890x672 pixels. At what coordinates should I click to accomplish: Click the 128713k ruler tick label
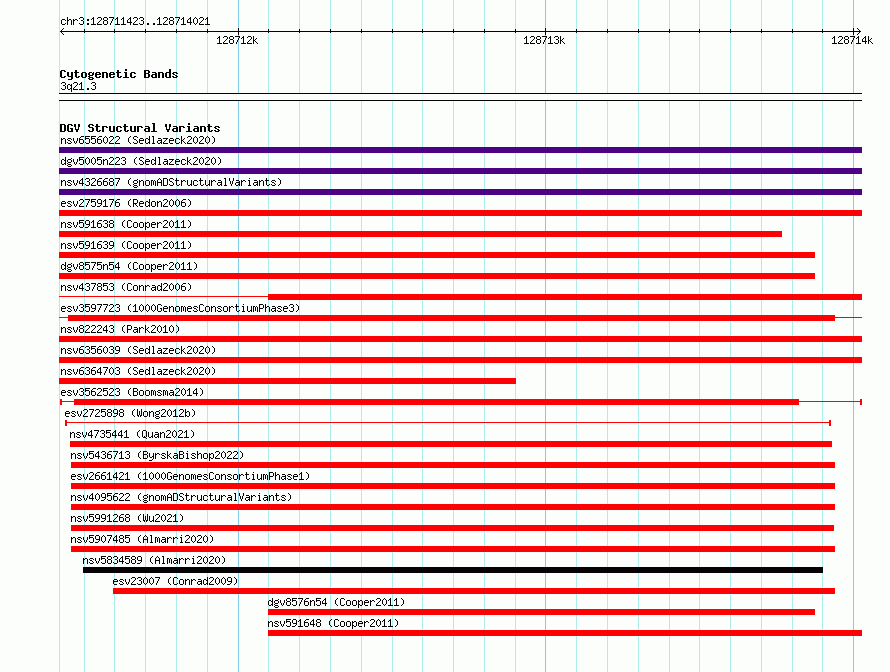click(544, 40)
